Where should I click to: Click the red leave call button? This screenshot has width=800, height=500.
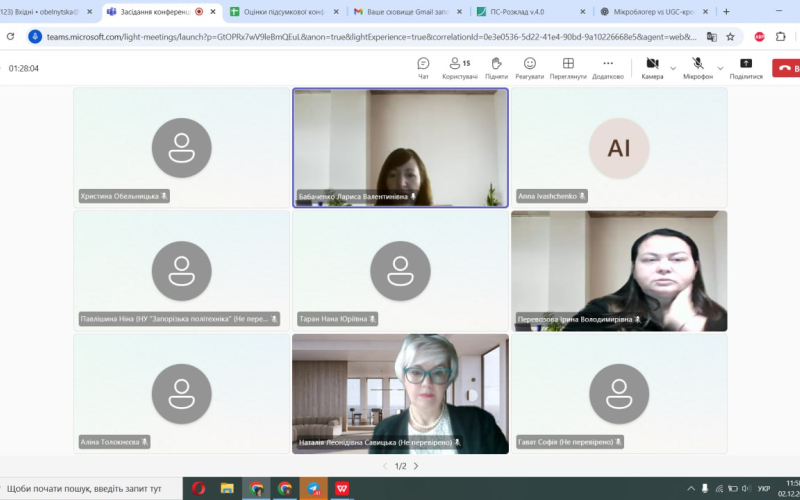coord(784,68)
